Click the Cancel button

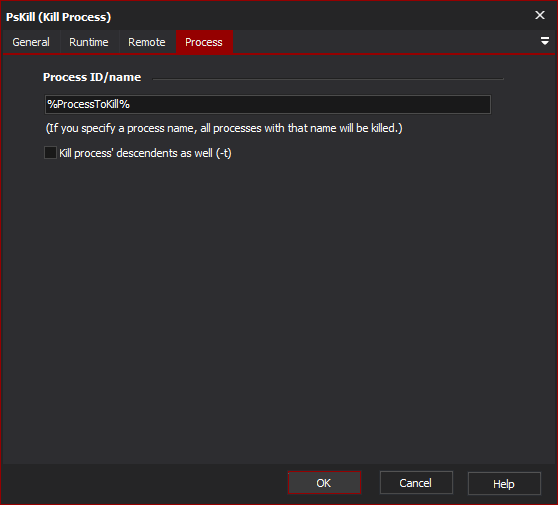point(416,483)
